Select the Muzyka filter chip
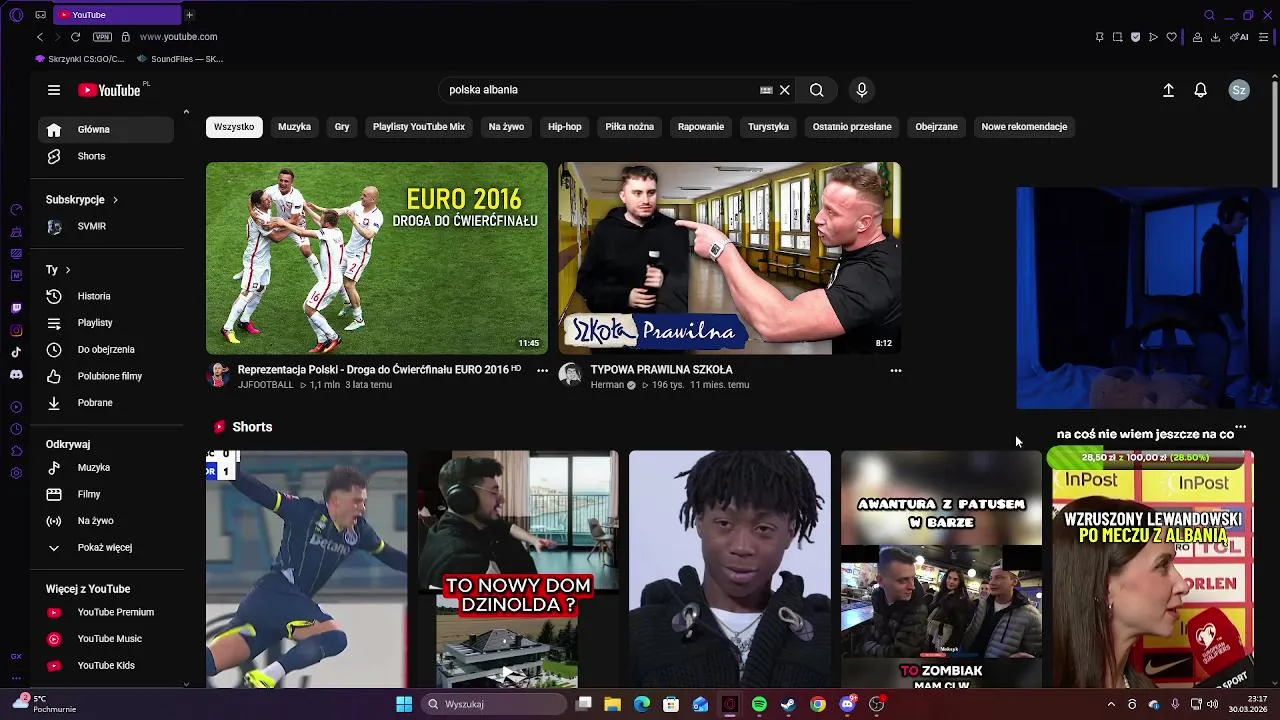Viewport: 1280px width, 720px height. (295, 127)
